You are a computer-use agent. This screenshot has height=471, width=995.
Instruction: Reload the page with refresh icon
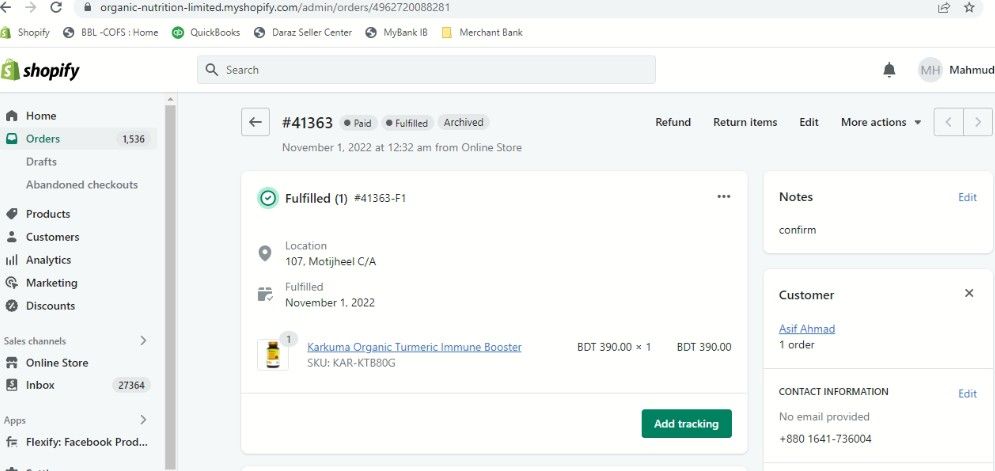point(56,8)
